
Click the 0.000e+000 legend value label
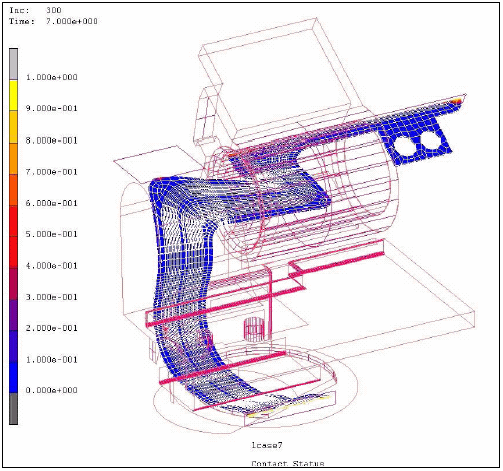[x=52, y=390]
